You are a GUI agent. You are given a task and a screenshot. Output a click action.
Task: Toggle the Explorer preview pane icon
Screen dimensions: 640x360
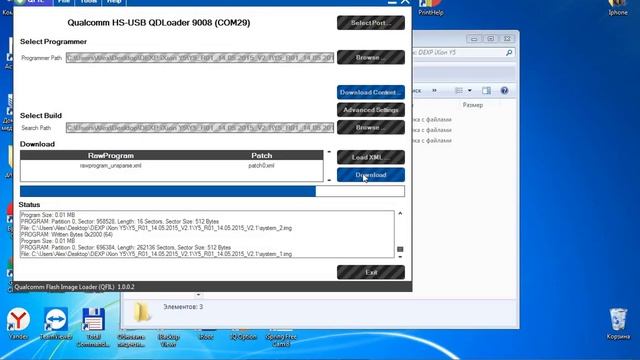(x=486, y=91)
